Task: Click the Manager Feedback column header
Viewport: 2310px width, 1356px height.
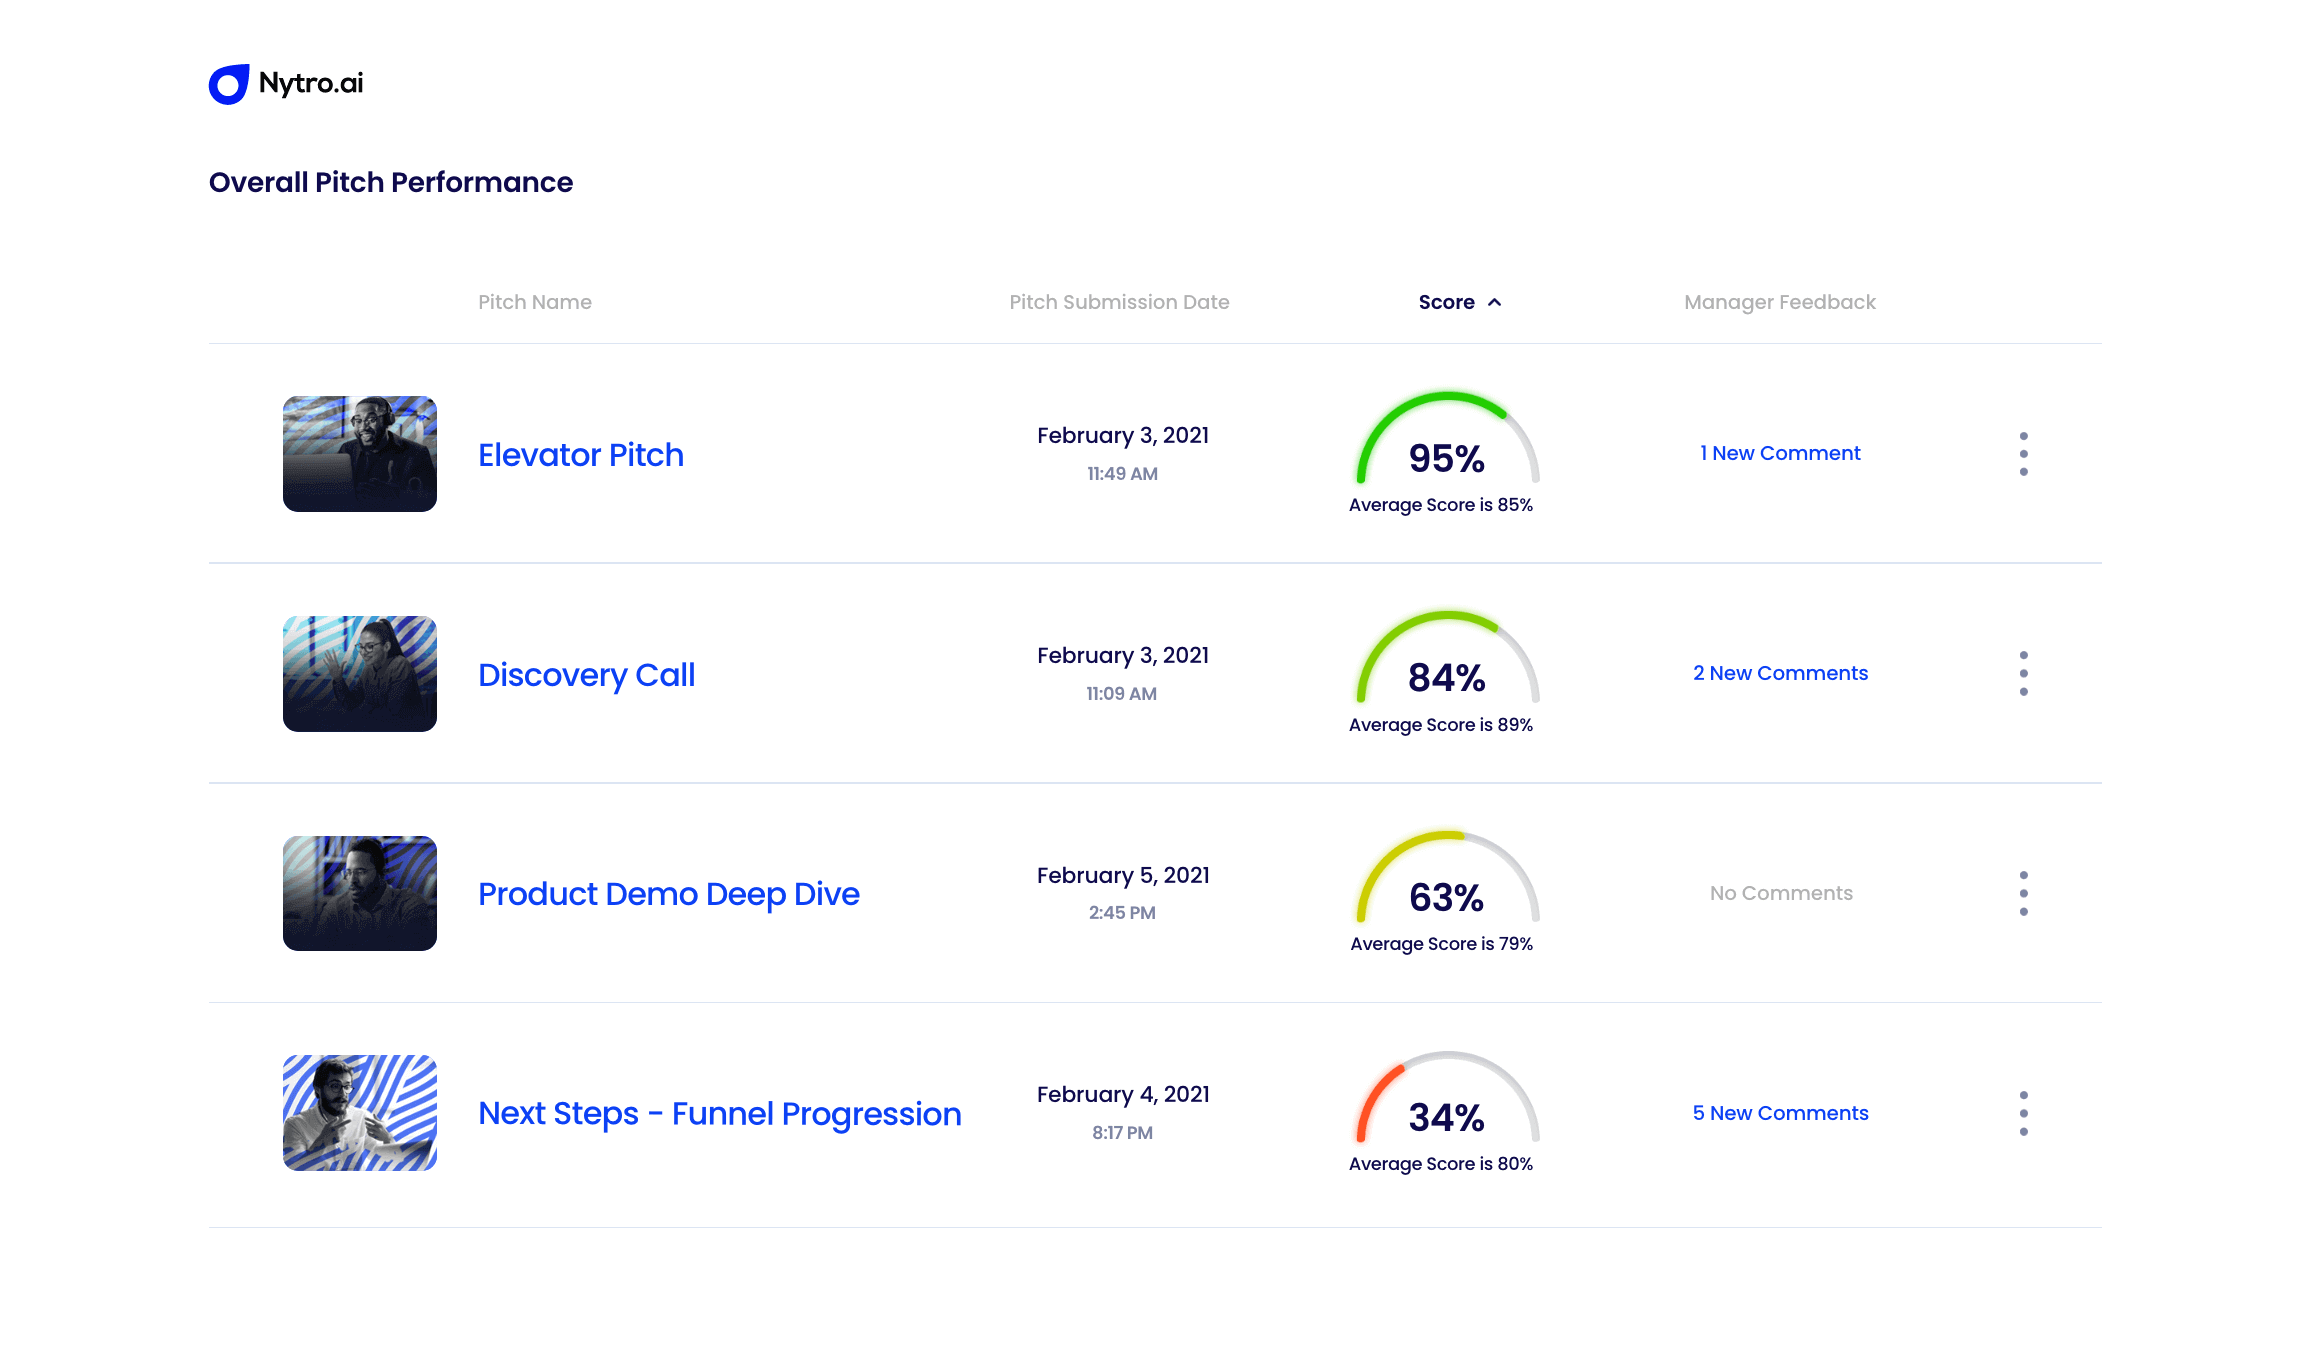Action: tap(1779, 302)
